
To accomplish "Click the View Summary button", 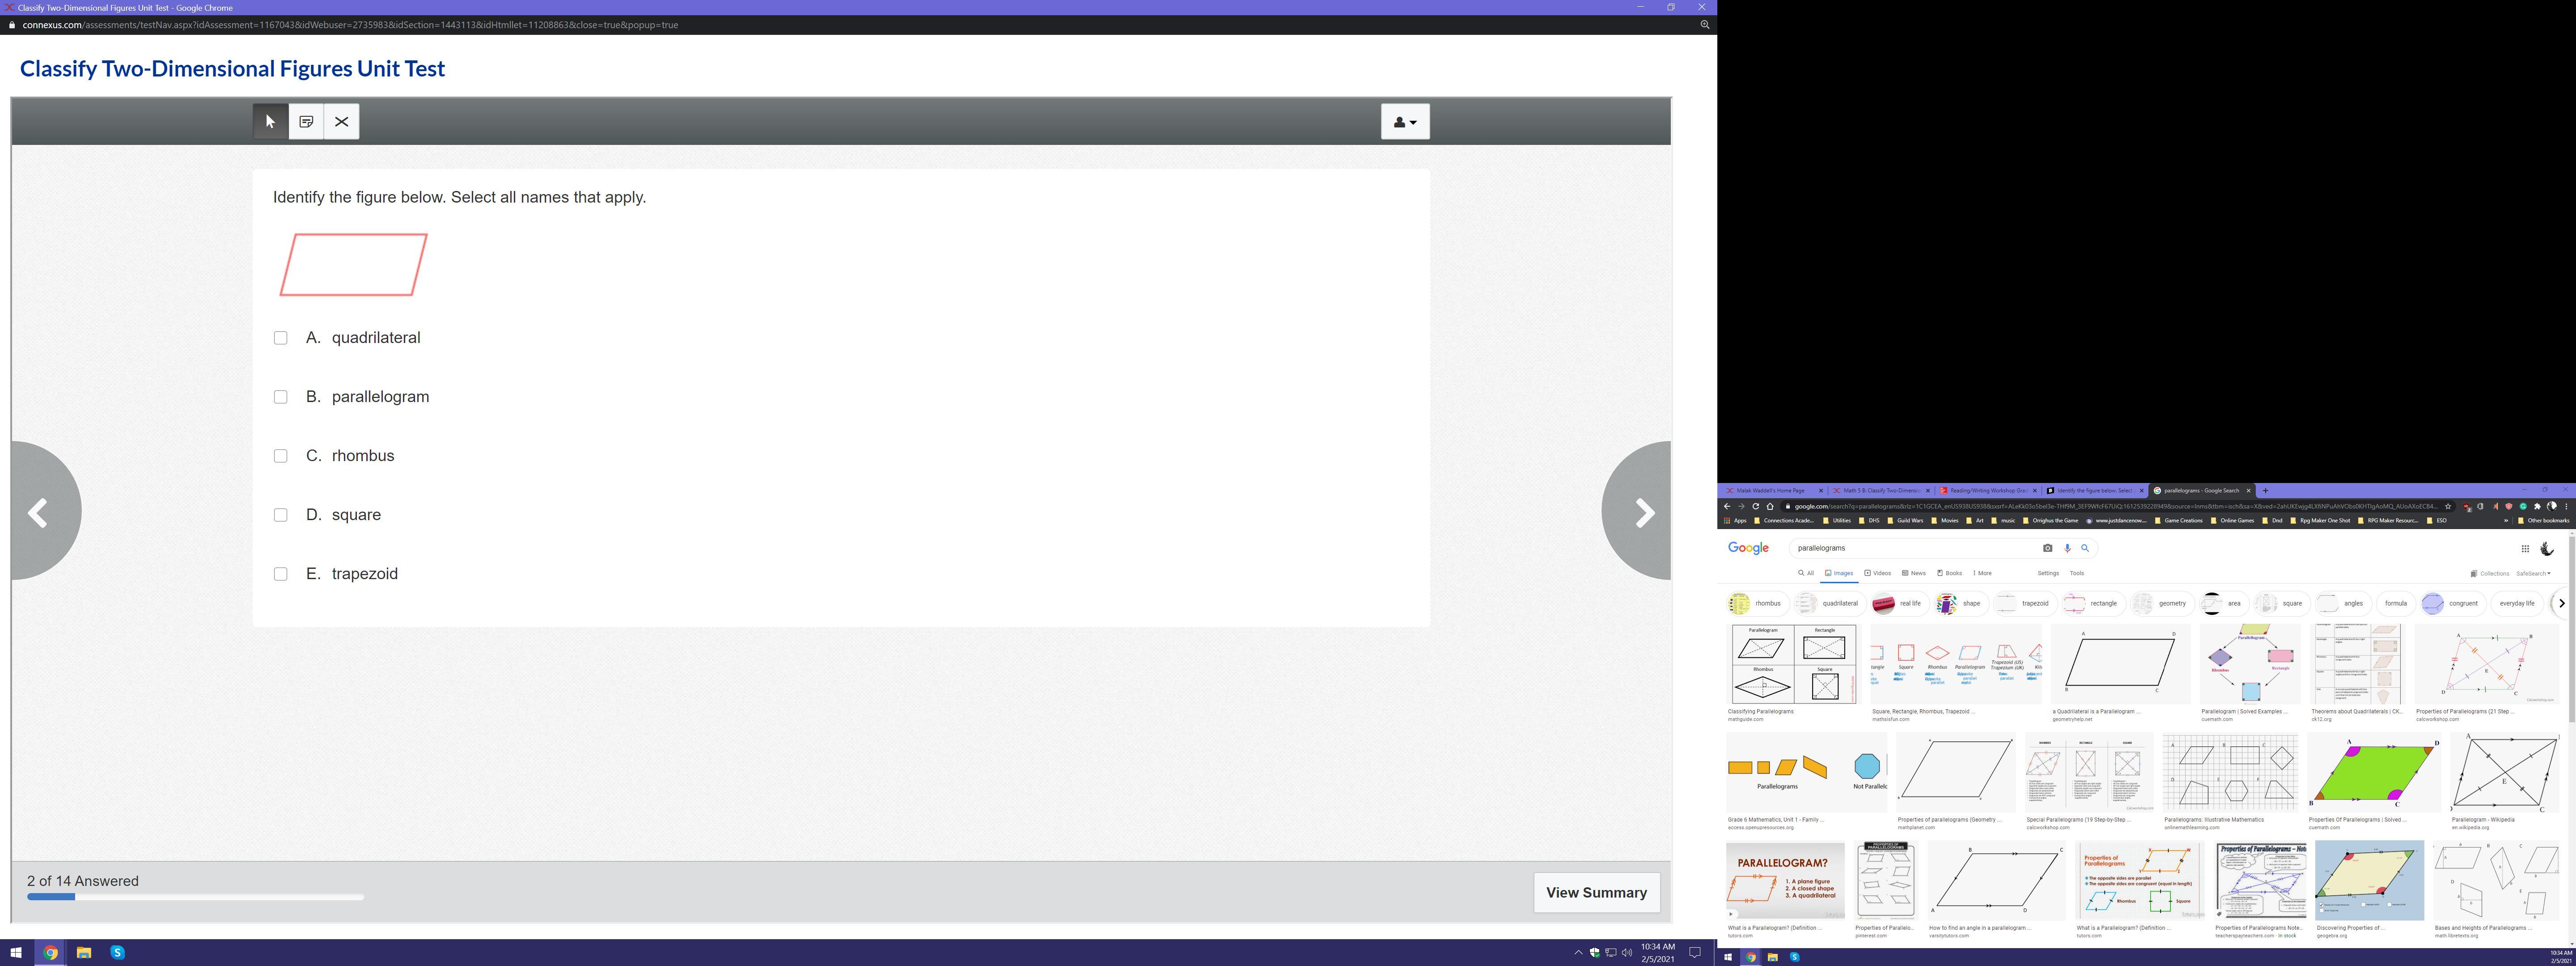I will click(x=1596, y=892).
